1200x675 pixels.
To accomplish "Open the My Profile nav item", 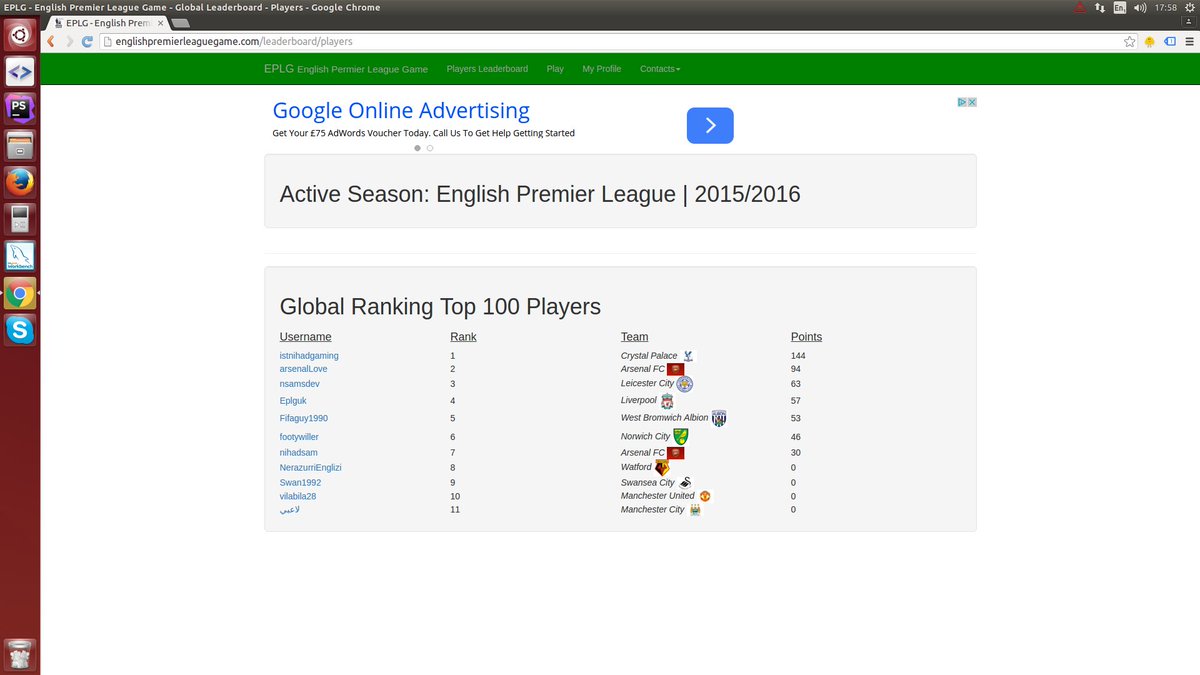I will (602, 69).
